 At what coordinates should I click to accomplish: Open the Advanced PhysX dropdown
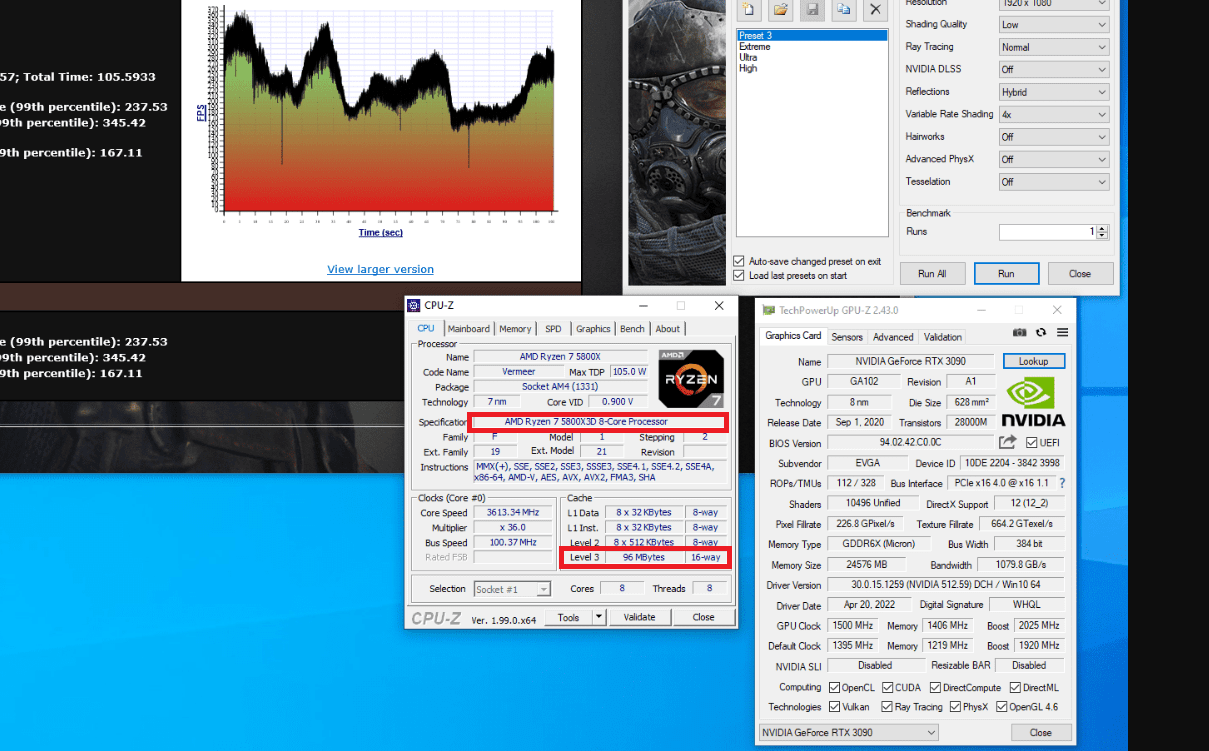click(1054, 159)
